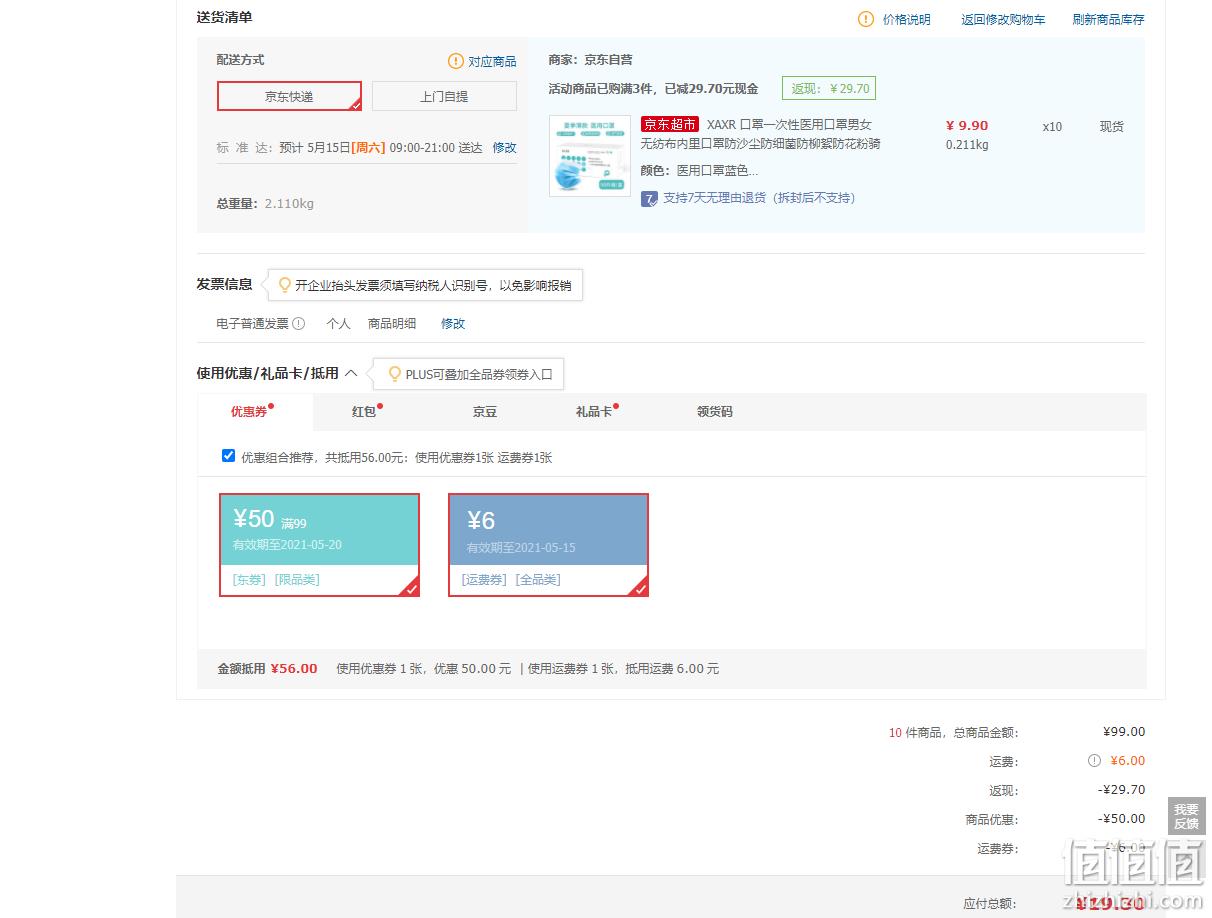Open PLUS可叠加全品券领券入口 tip
Viewport: 1212px width, 918px height.
[479, 374]
